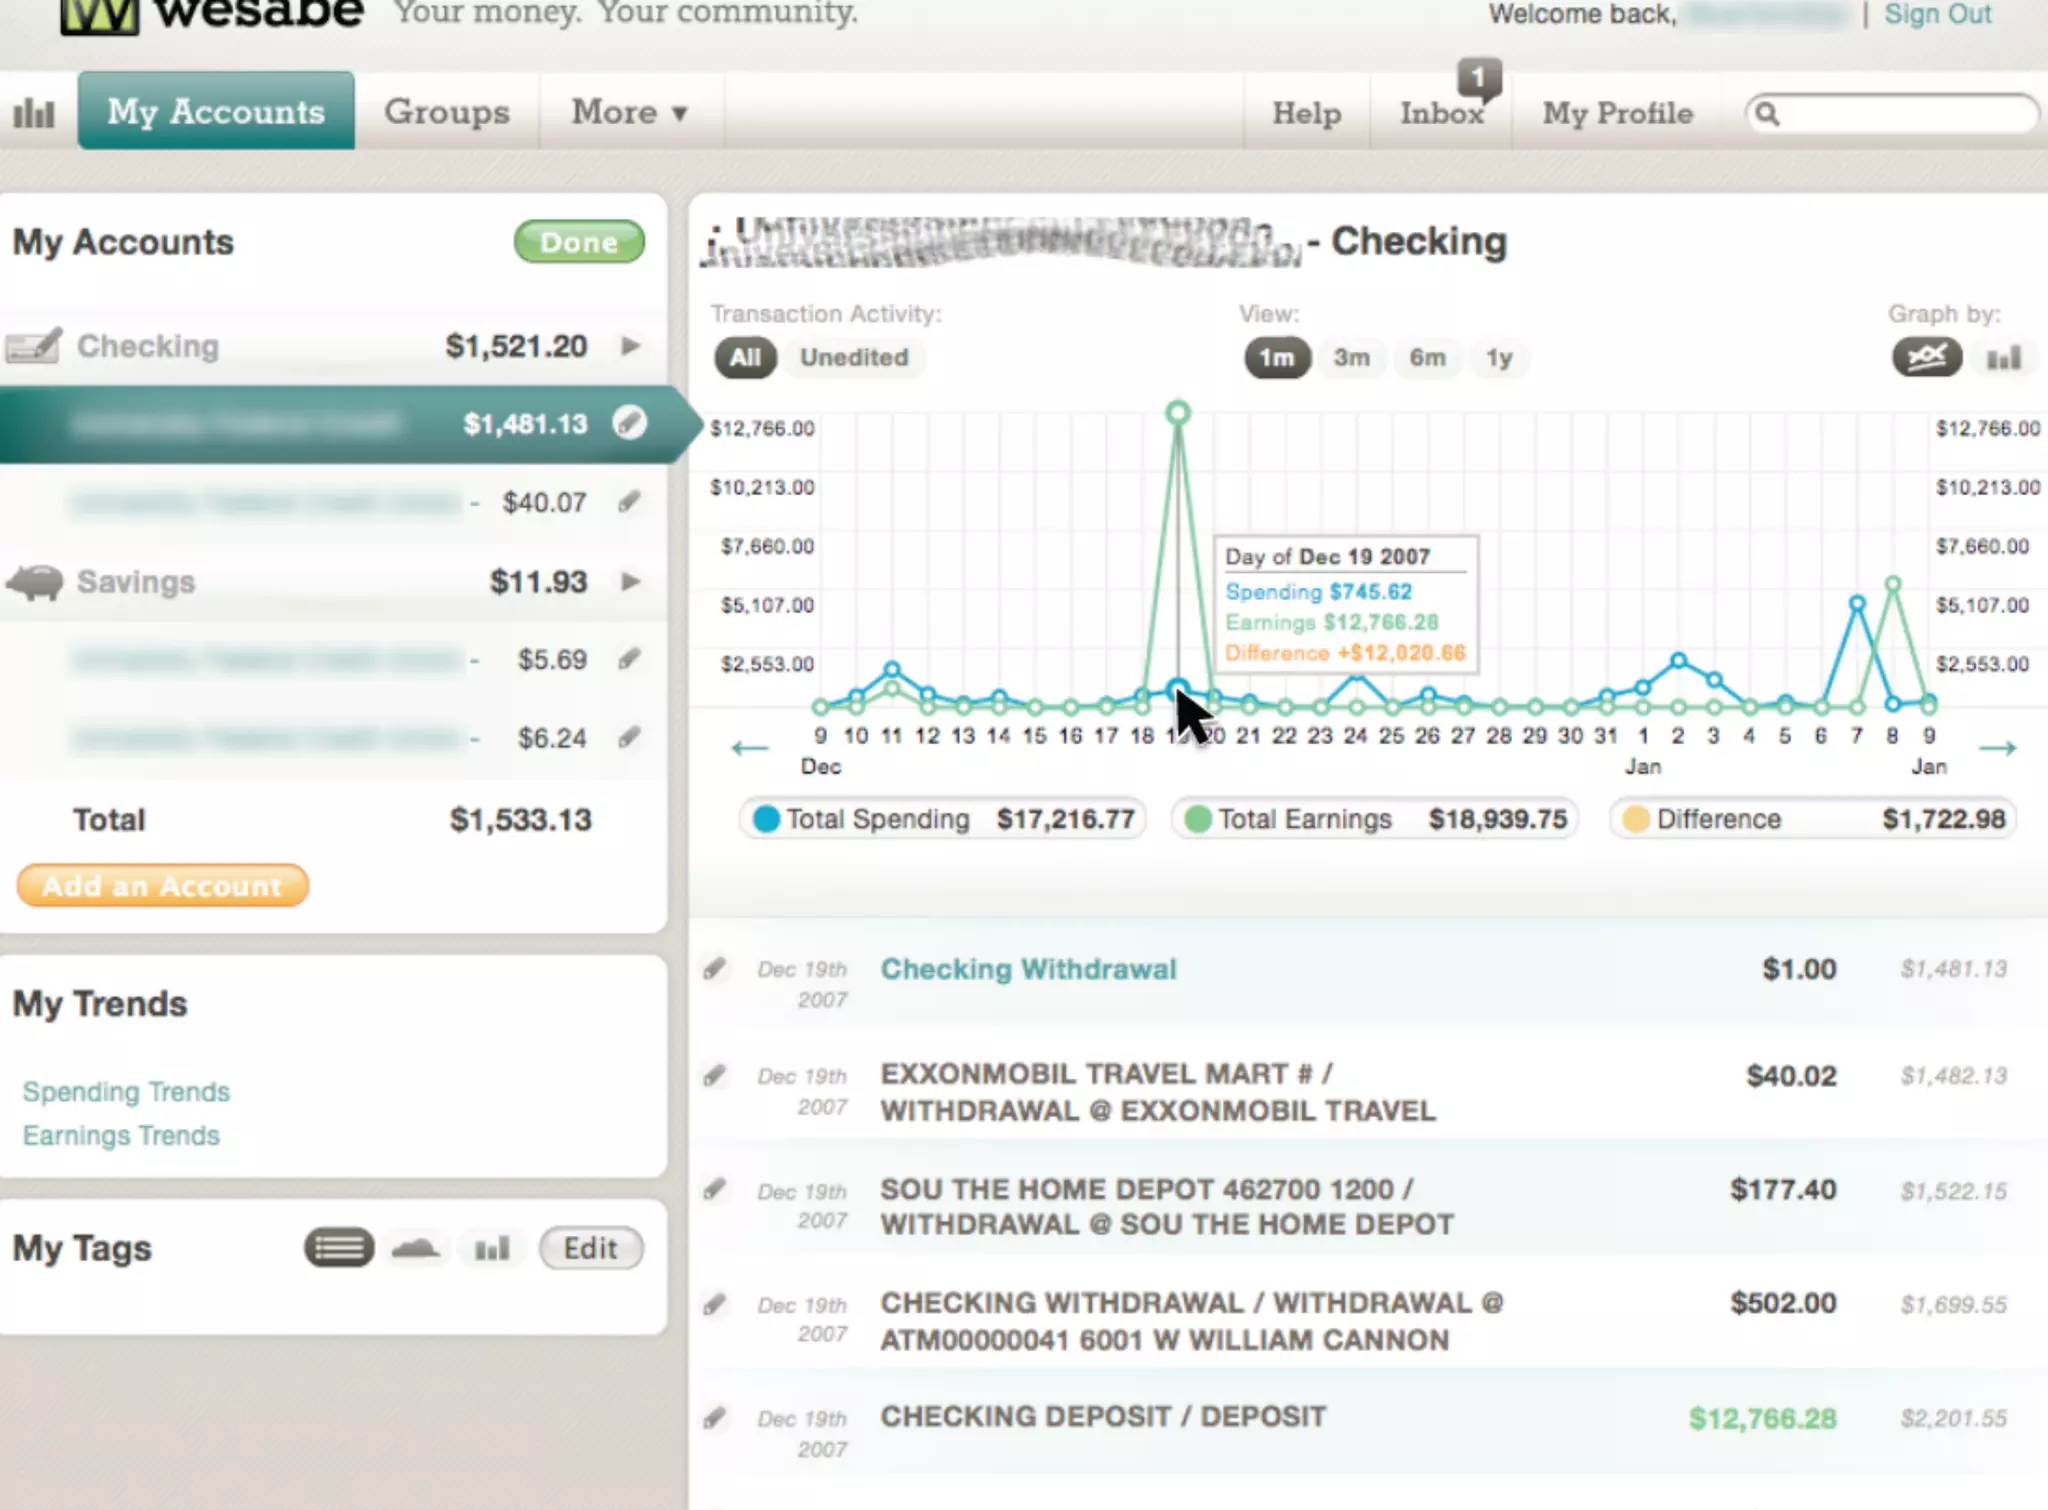The width and height of the screenshot is (2048, 1510).
Task: Switch to bar graph view icon
Action: point(2003,357)
